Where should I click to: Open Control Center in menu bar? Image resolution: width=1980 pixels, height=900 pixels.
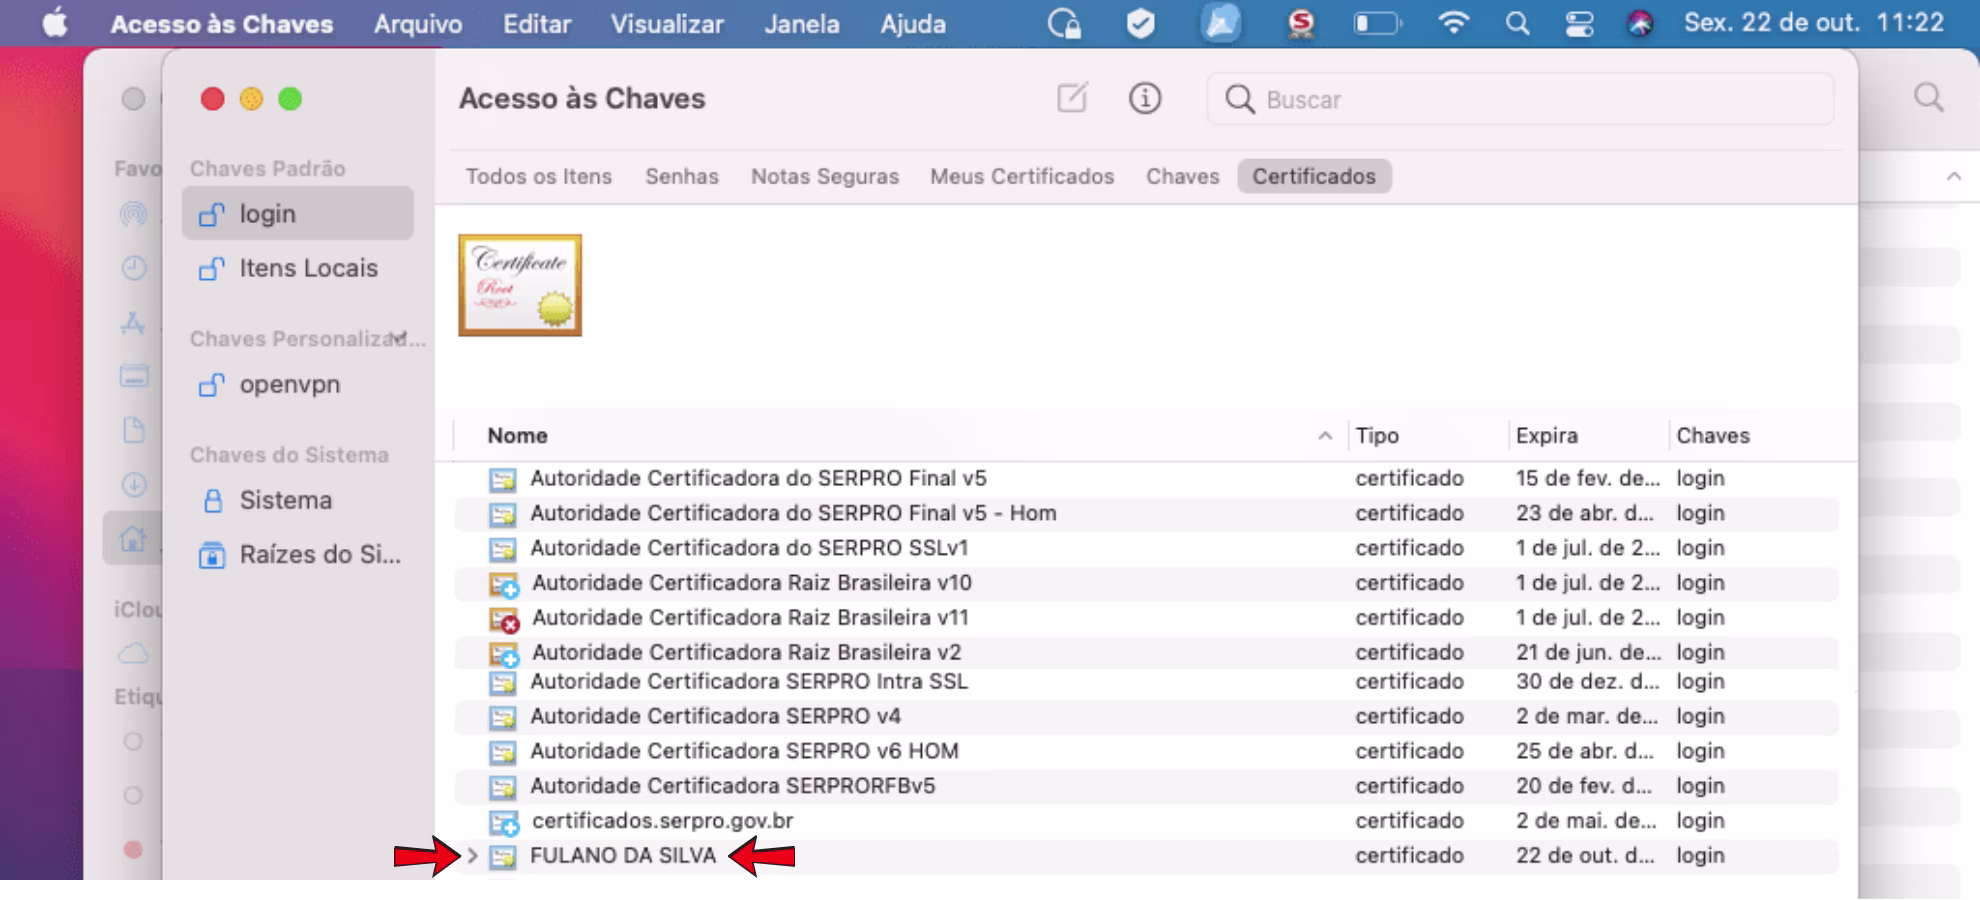(x=1579, y=23)
